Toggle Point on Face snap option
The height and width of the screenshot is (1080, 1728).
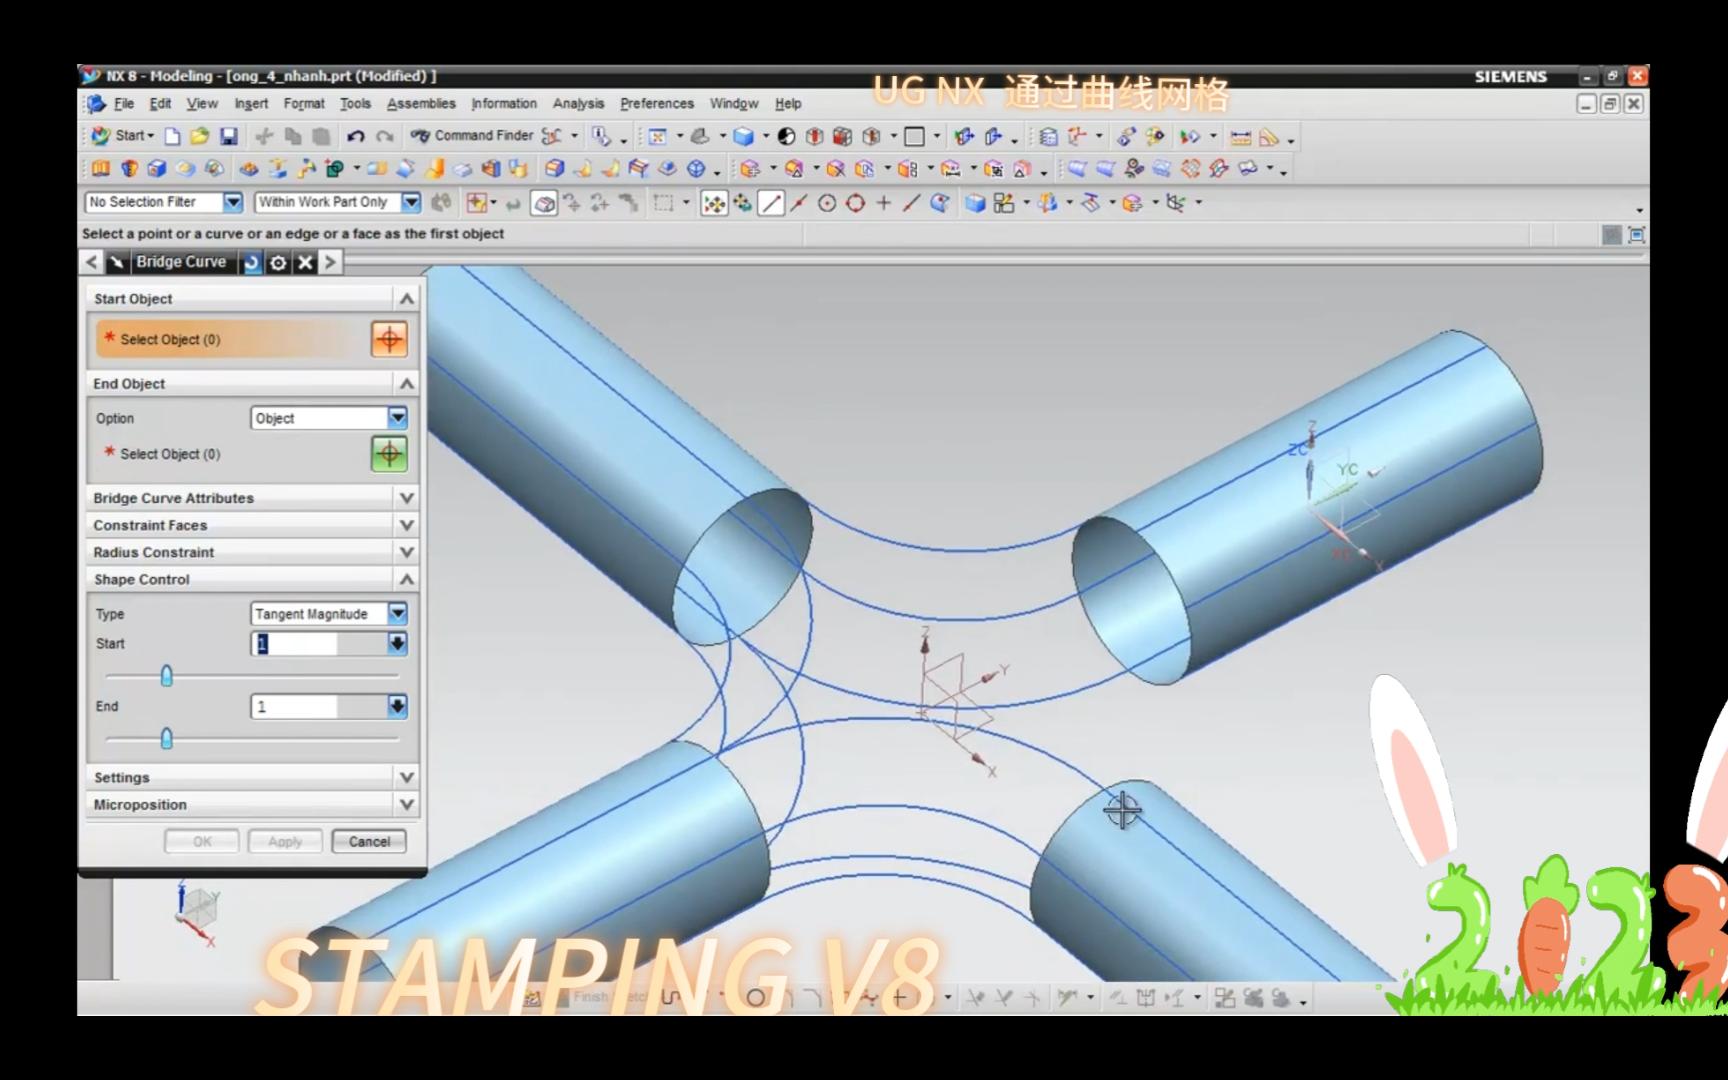[940, 203]
